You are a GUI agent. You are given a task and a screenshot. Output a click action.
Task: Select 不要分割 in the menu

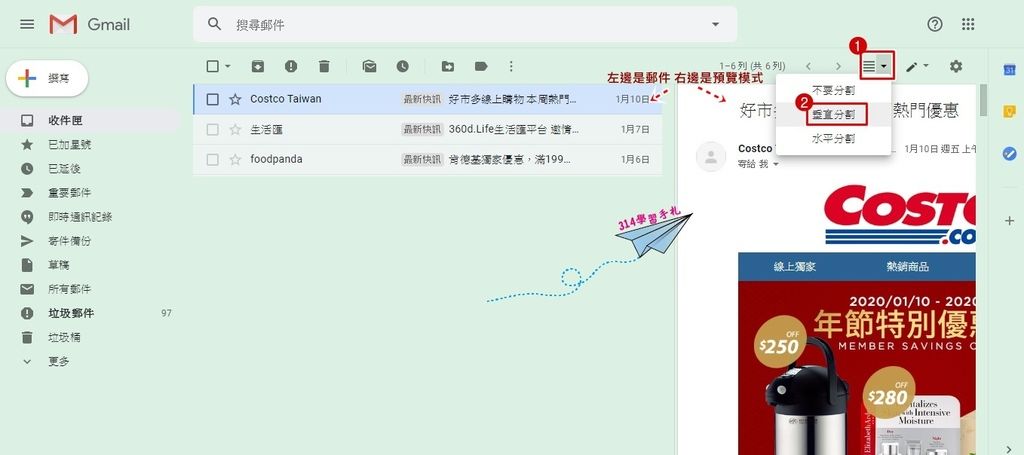pos(833,91)
